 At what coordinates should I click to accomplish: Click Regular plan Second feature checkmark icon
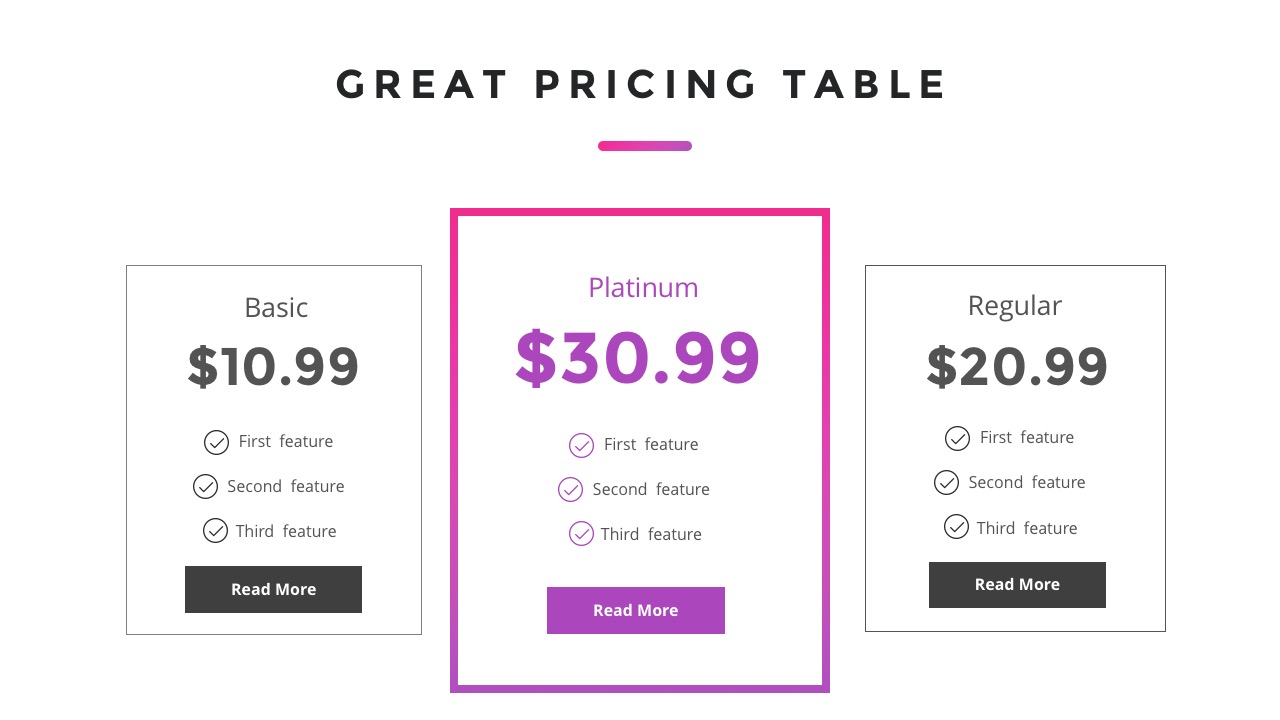[x=946, y=483]
